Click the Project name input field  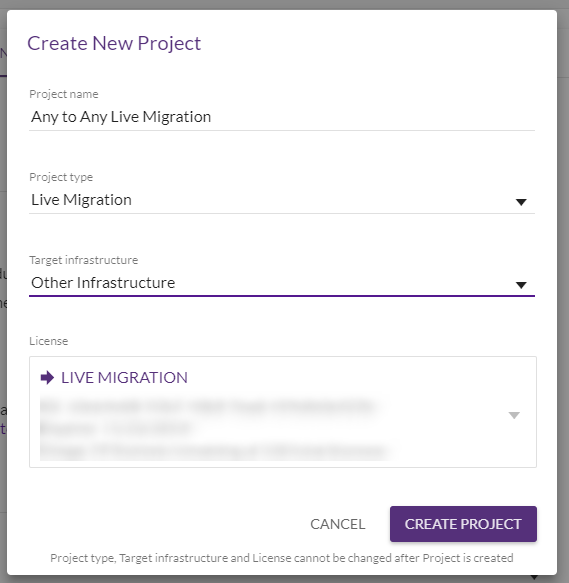click(282, 117)
